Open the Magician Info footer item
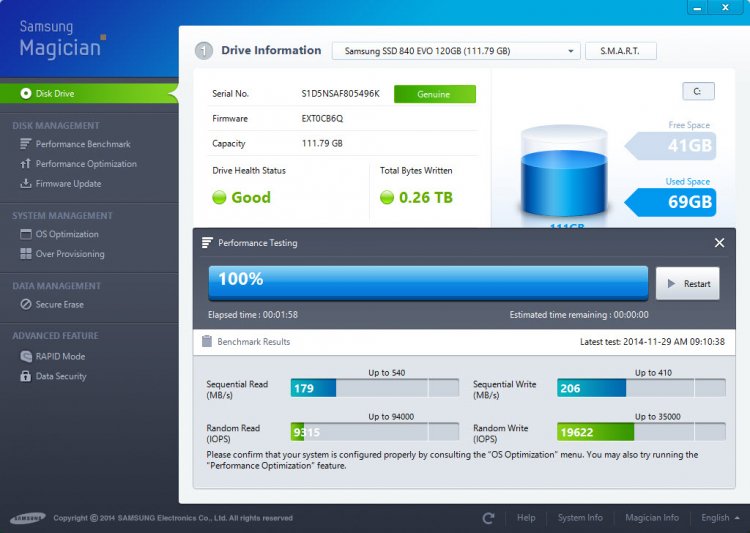This screenshot has width=750, height=533. point(651,518)
